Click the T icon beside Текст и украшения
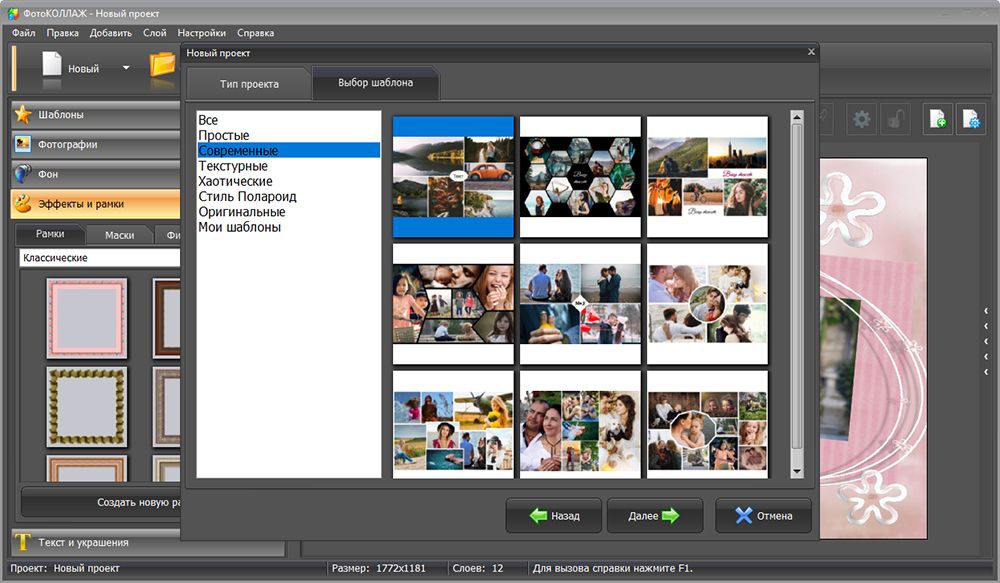This screenshot has width=1000, height=583. [23, 543]
